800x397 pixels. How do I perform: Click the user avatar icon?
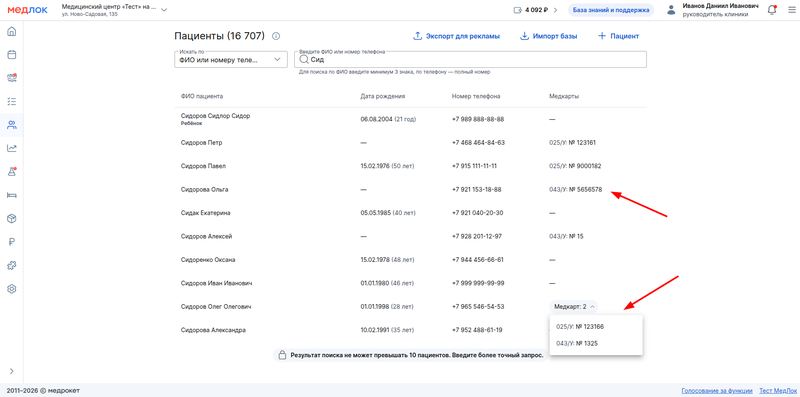(x=671, y=10)
